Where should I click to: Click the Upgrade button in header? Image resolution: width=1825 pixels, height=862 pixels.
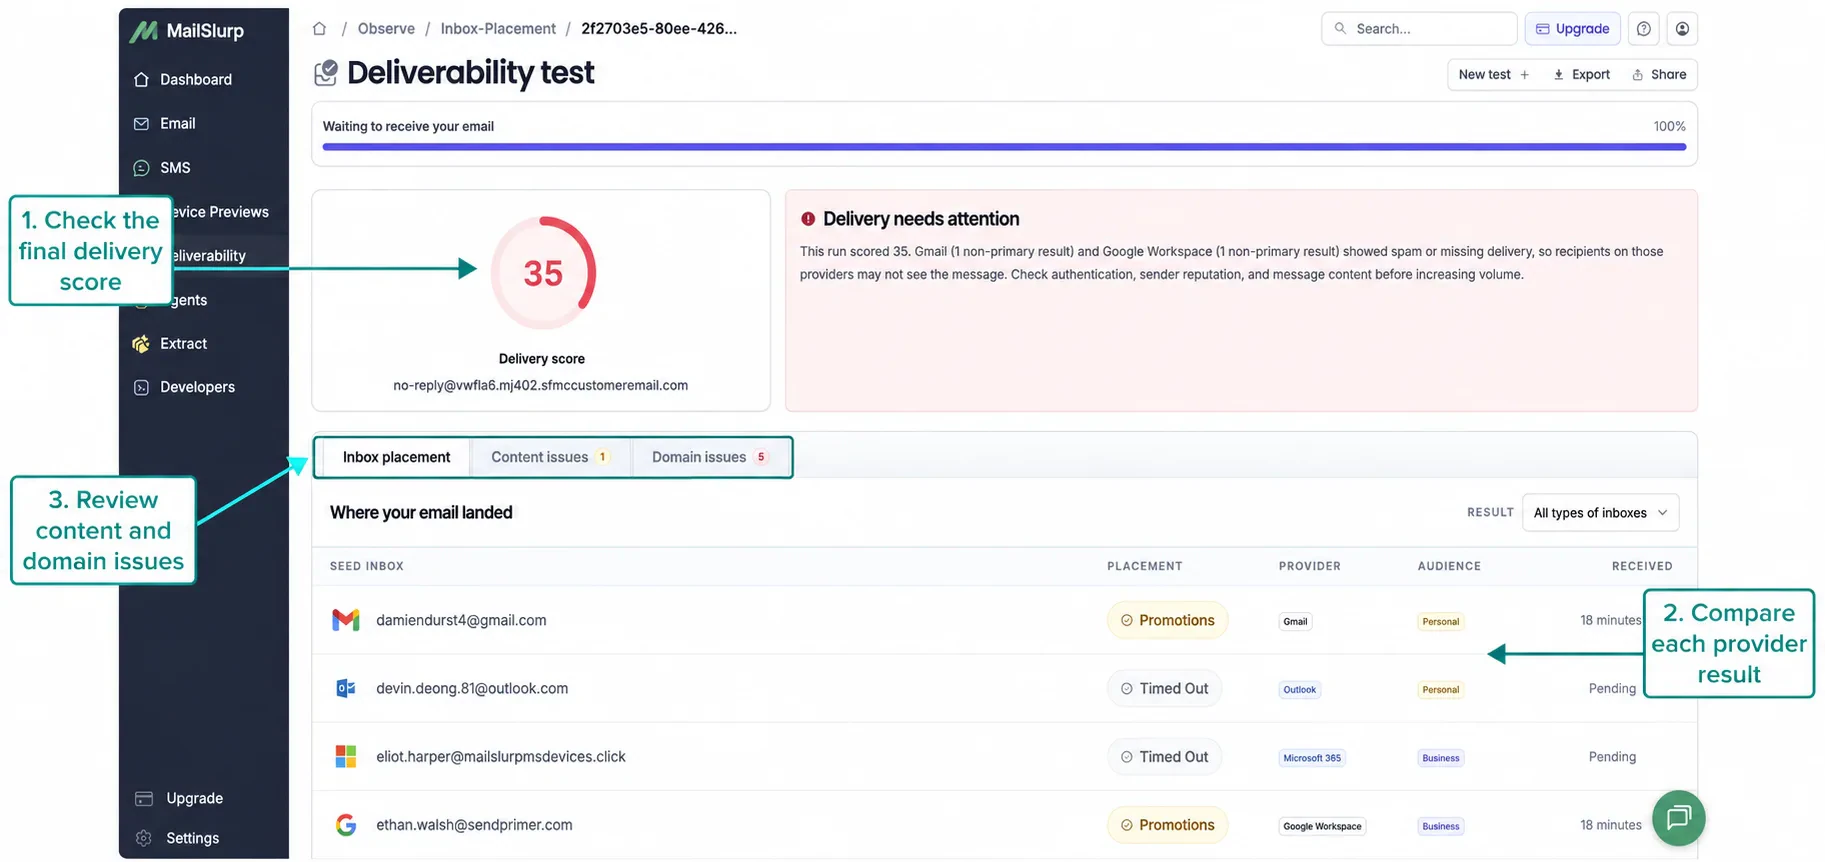(1572, 29)
